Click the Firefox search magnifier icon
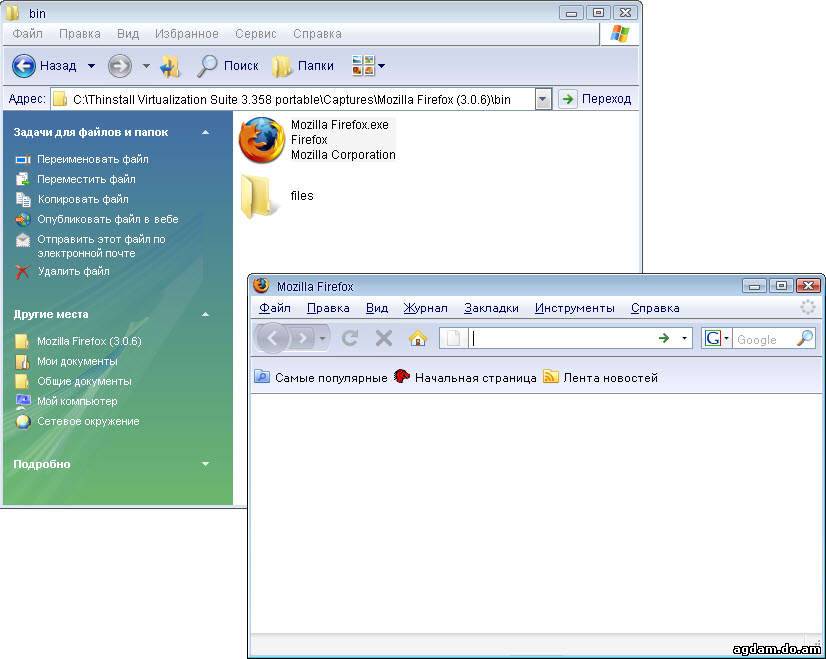This screenshot has height=659, width=826. point(805,338)
